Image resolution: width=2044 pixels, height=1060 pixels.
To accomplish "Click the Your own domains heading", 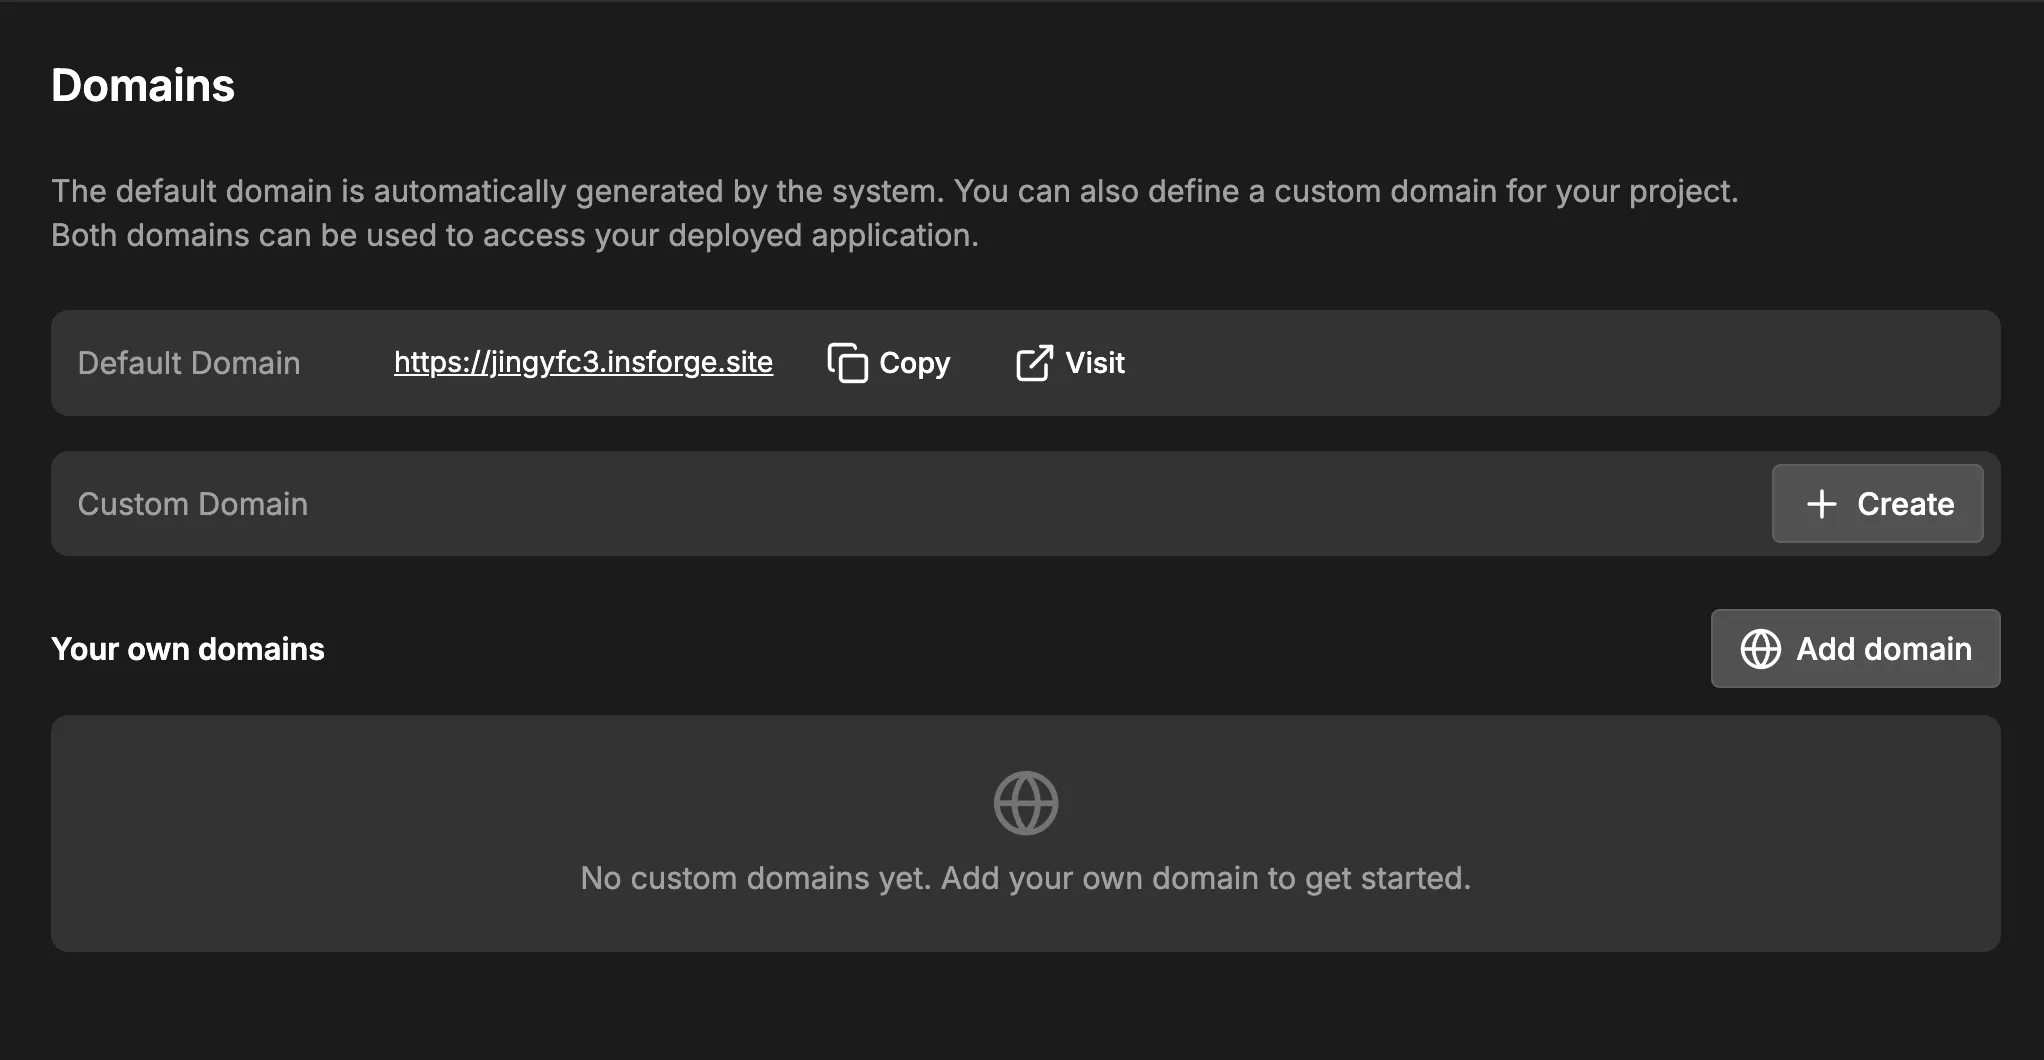I will point(188,648).
